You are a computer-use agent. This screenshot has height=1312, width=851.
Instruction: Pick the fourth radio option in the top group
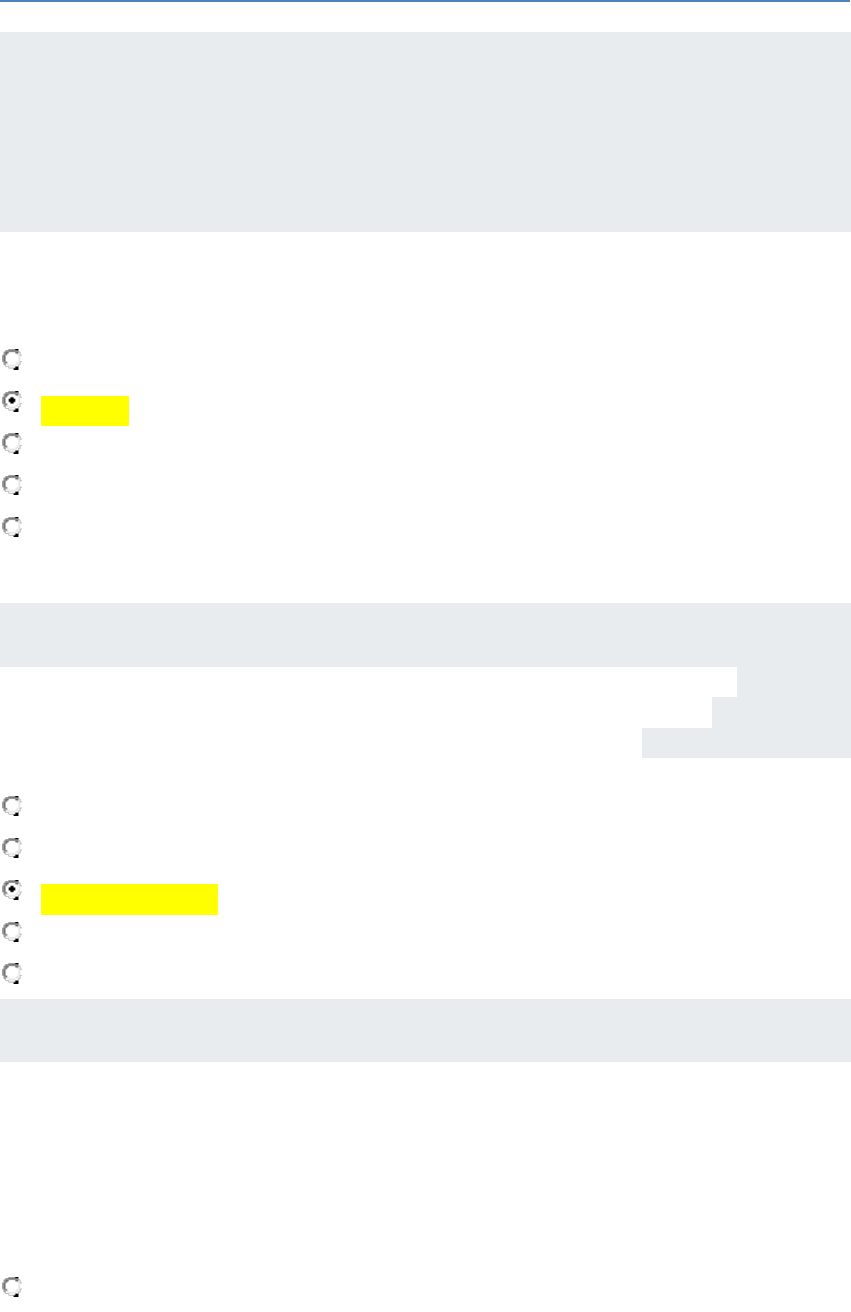(11, 485)
